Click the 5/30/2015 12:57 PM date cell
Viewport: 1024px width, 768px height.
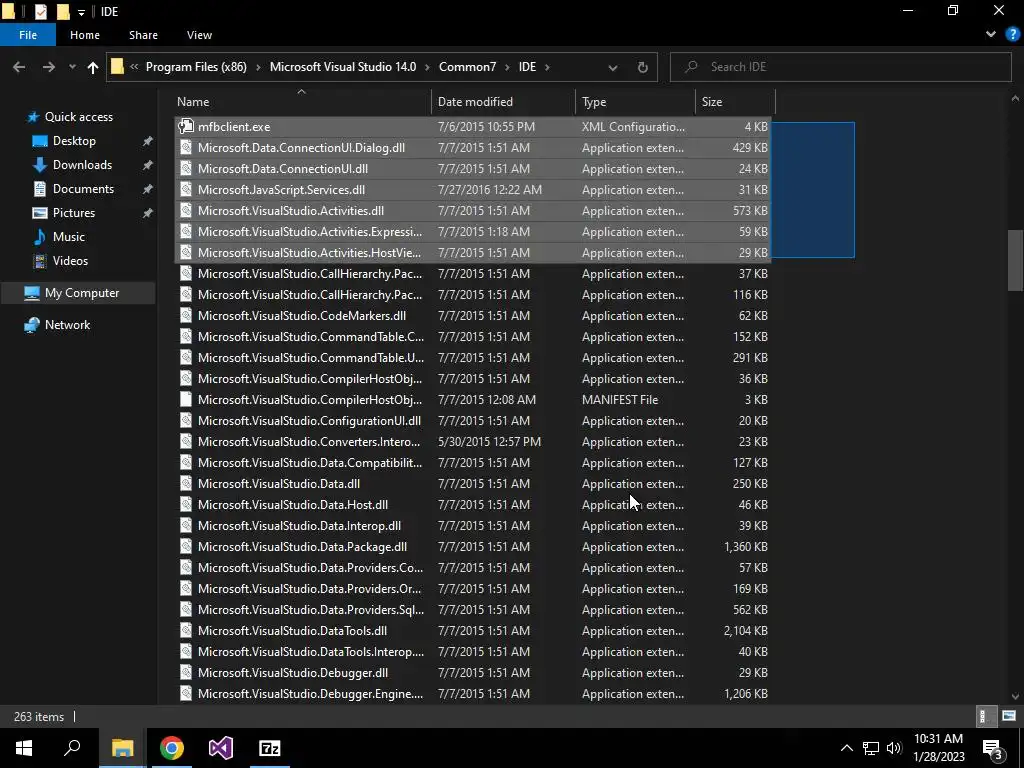coord(489,441)
